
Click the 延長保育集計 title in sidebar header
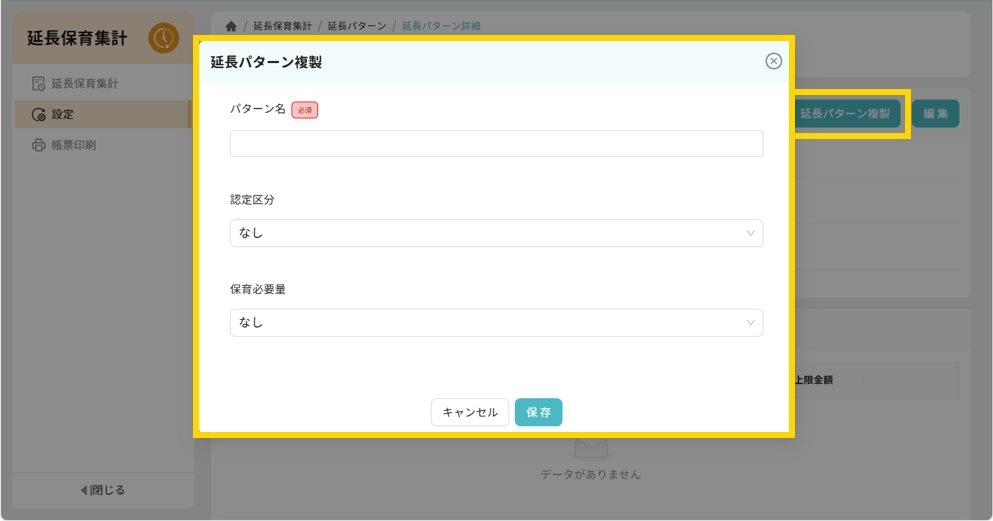[x=77, y=39]
